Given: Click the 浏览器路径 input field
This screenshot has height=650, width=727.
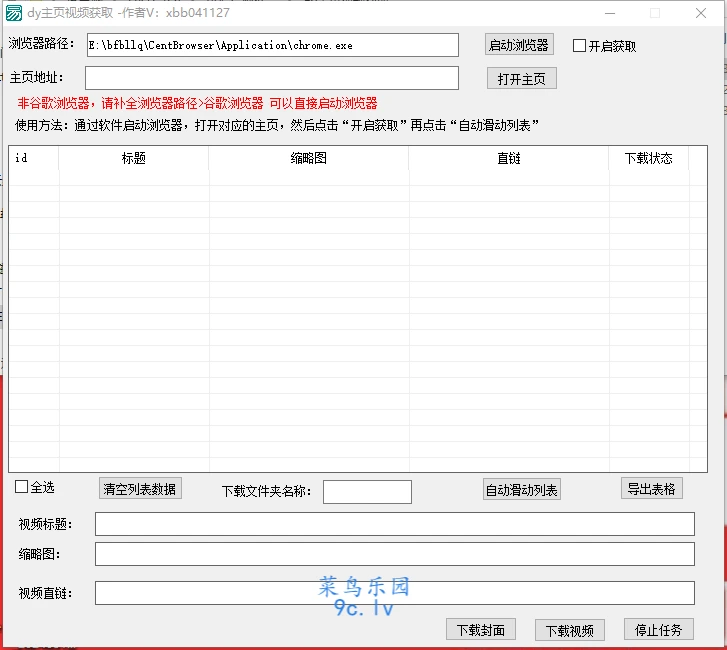Looking at the screenshot, I should pos(272,45).
